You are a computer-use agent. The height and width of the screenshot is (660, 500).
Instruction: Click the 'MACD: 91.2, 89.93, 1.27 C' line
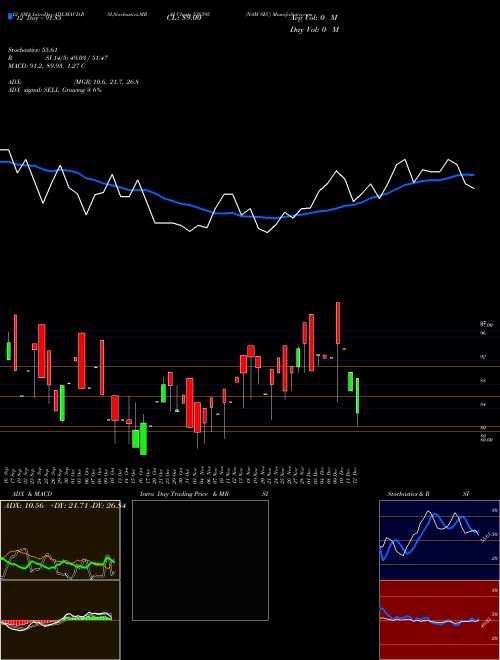coord(47,66)
